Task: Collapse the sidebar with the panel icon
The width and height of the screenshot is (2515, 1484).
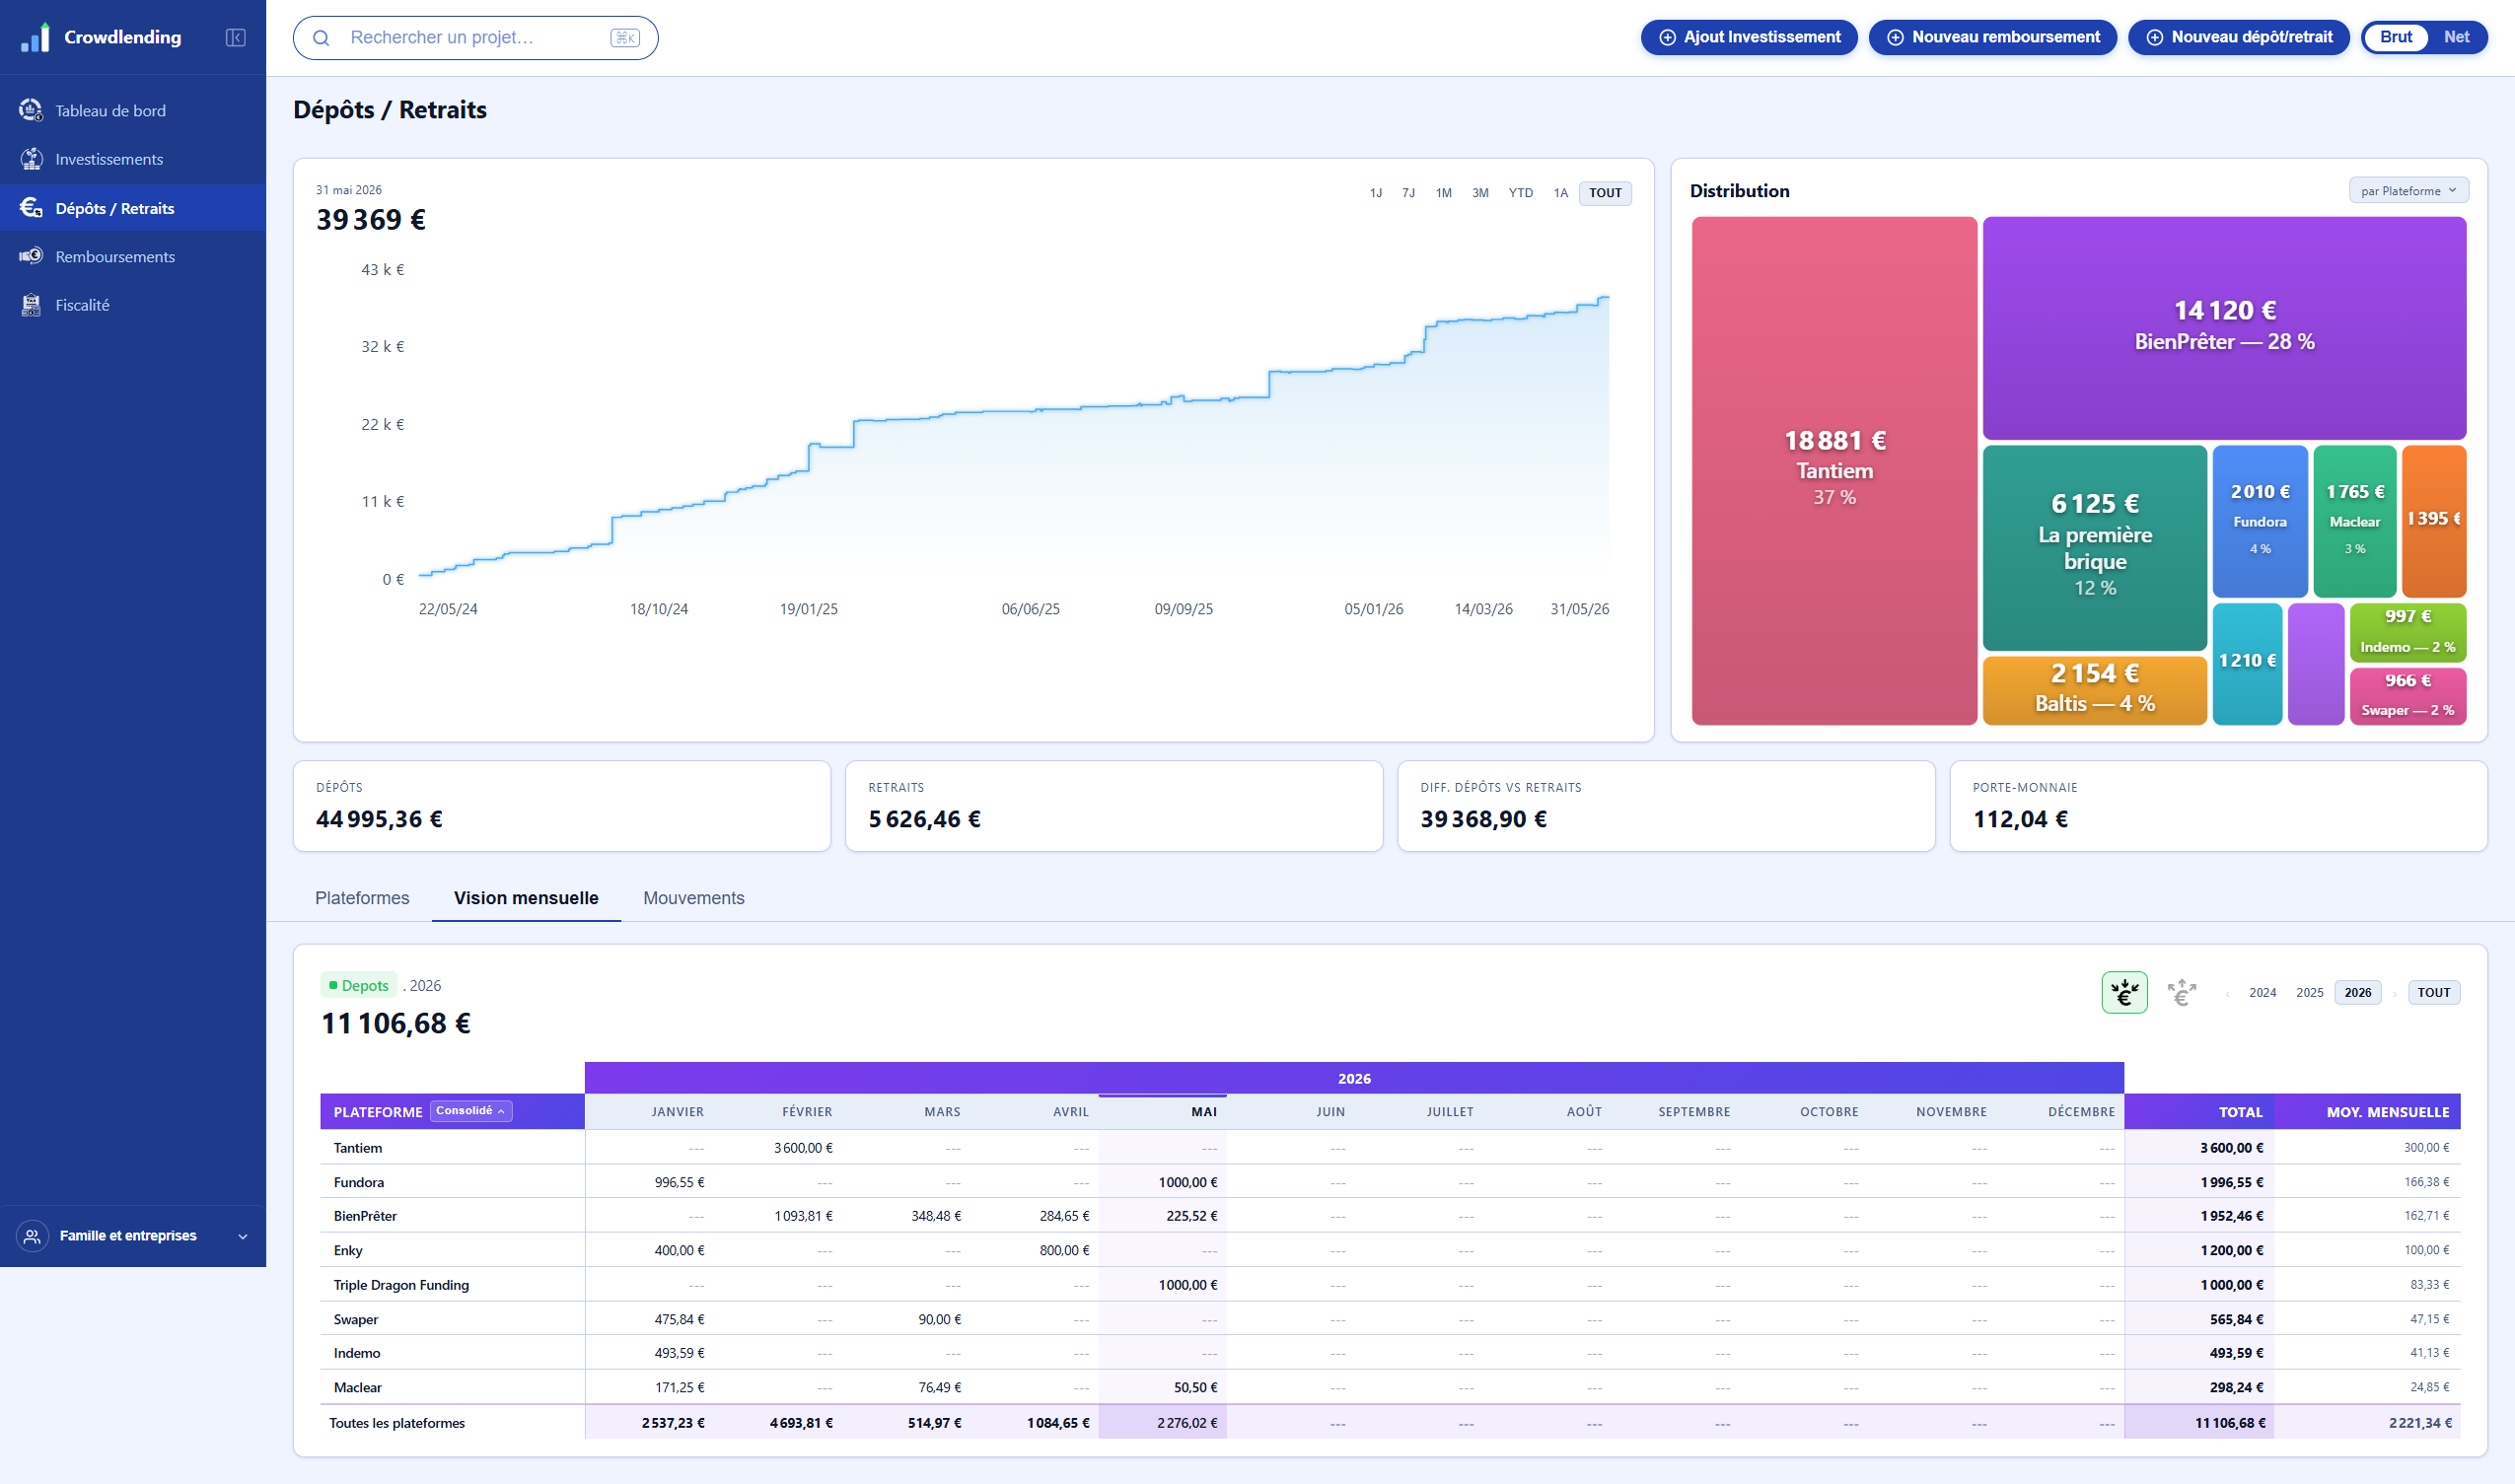Action: tap(236, 38)
